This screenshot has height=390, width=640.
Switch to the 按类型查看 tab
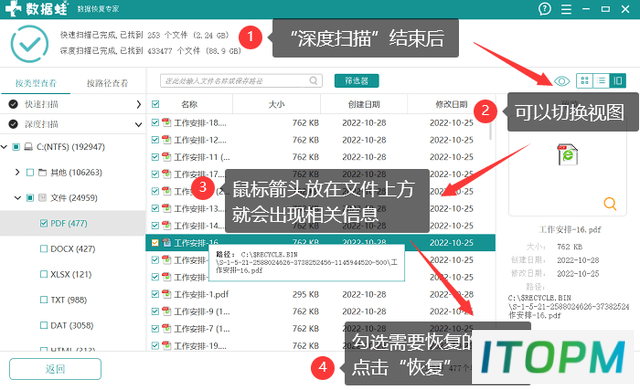(x=36, y=83)
